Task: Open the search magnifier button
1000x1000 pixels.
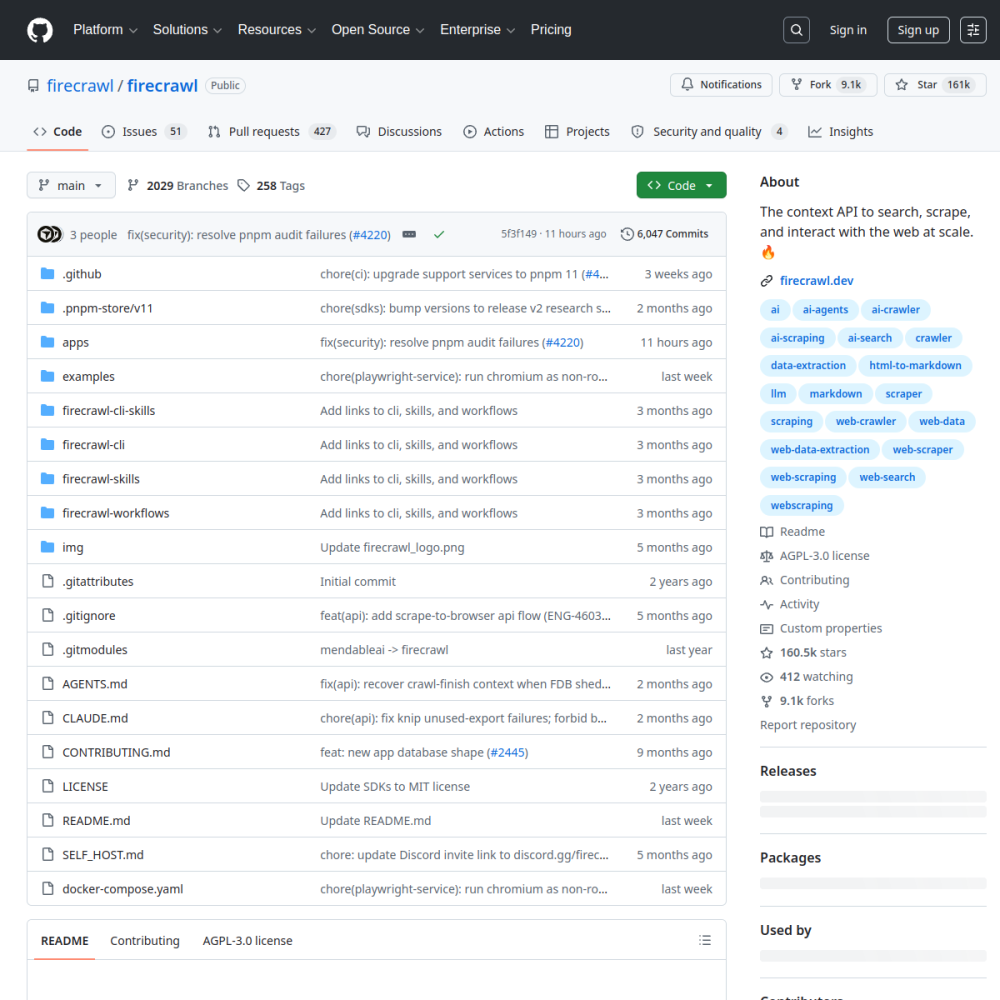Action: click(x=796, y=30)
